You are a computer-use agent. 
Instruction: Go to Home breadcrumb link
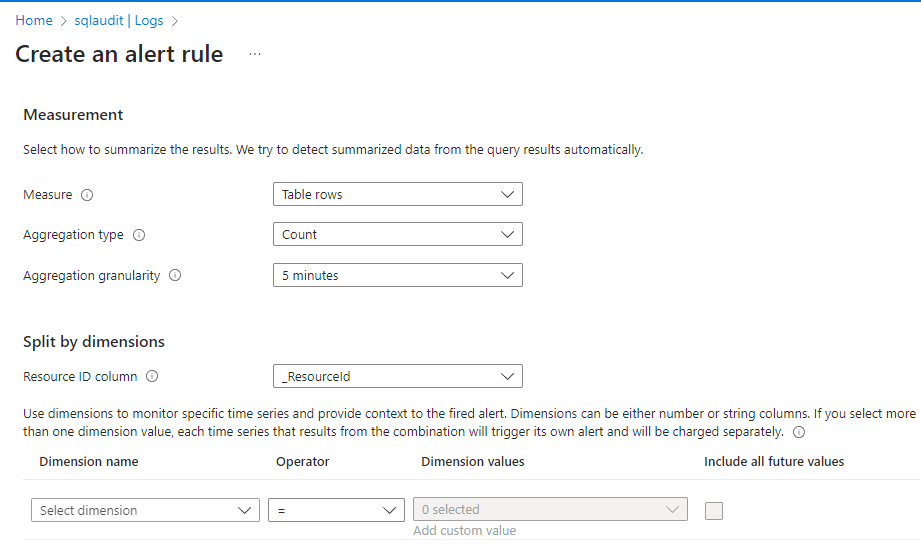click(x=34, y=21)
